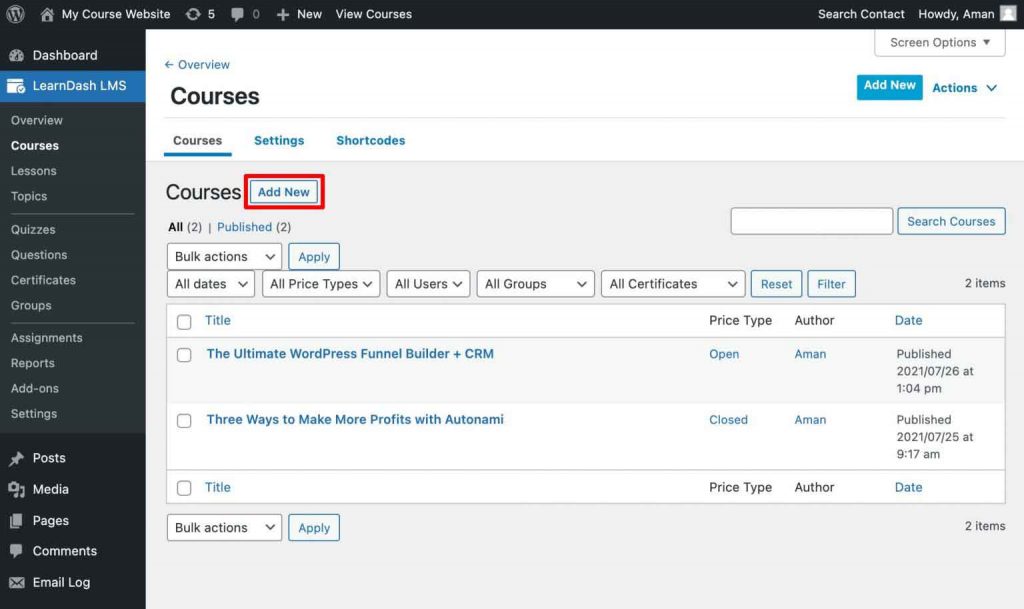1024x609 pixels.
Task: Sort by Date in the table footer
Action: coord(908,488)
